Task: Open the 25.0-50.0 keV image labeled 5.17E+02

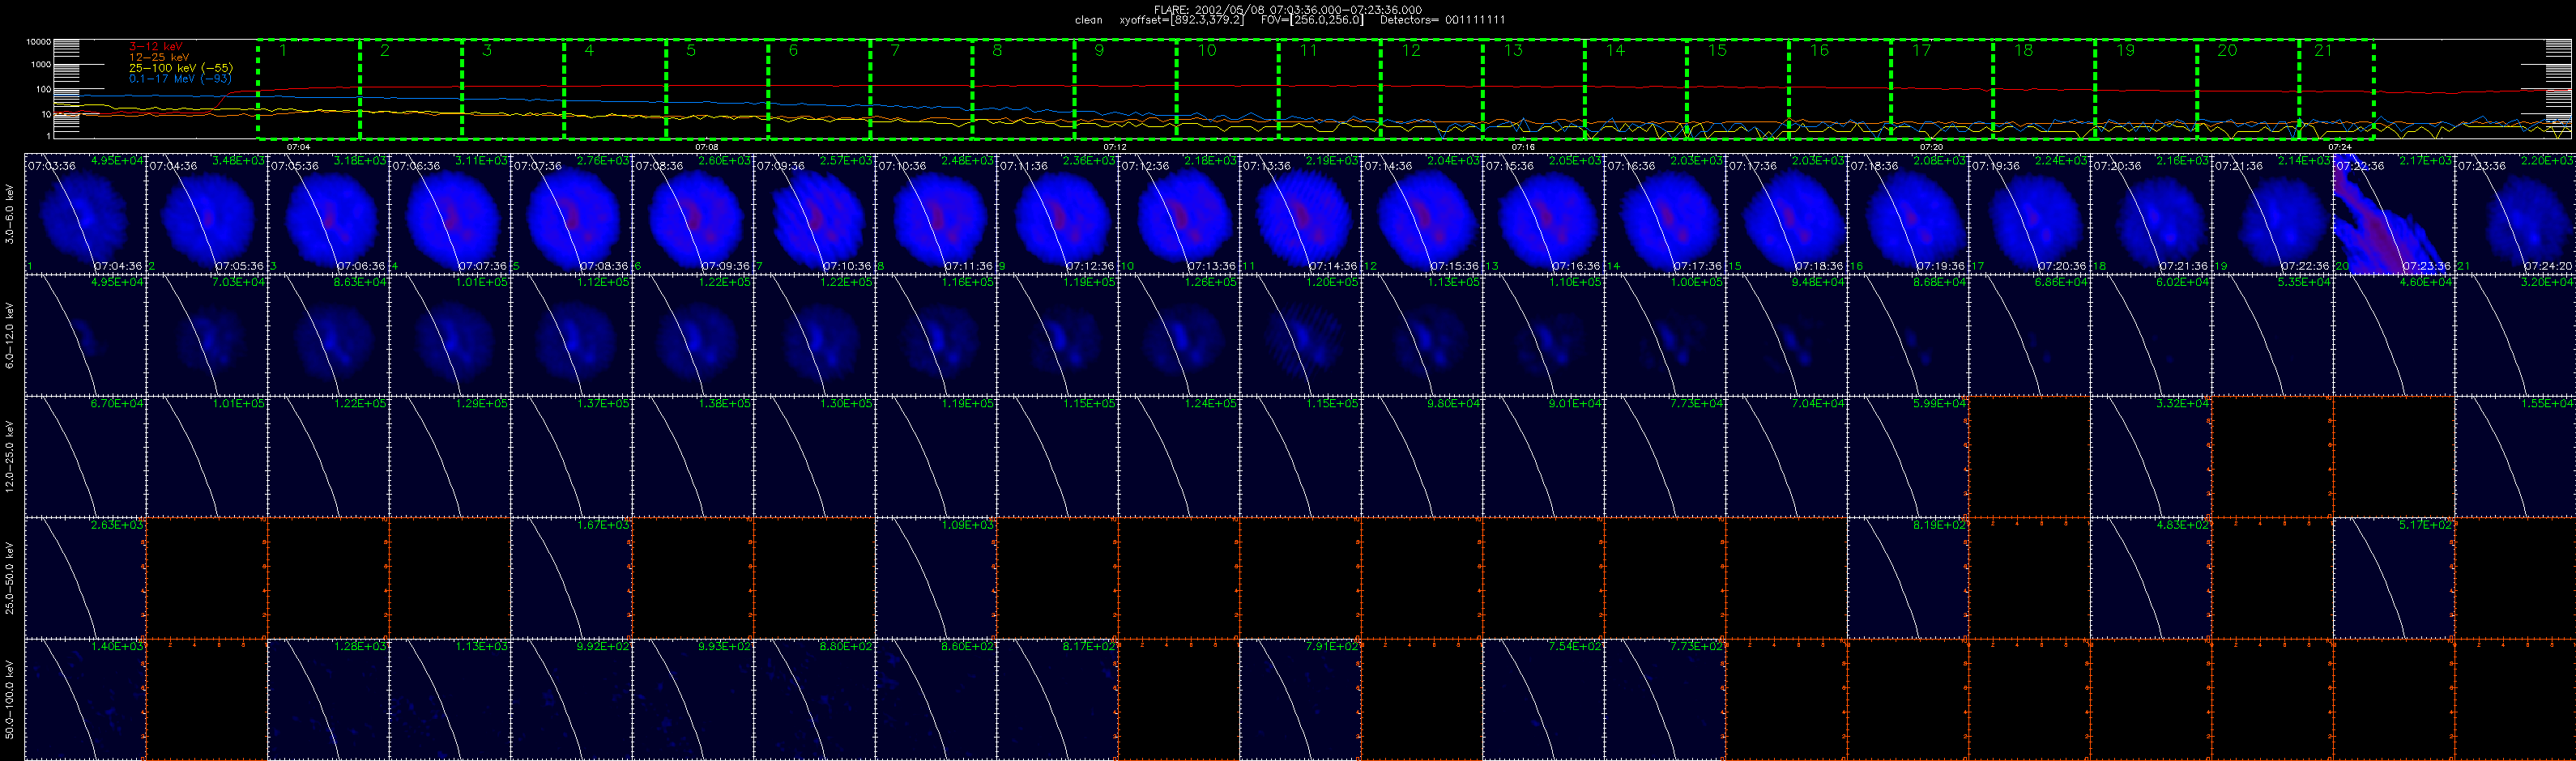Action: (2394, 578)
